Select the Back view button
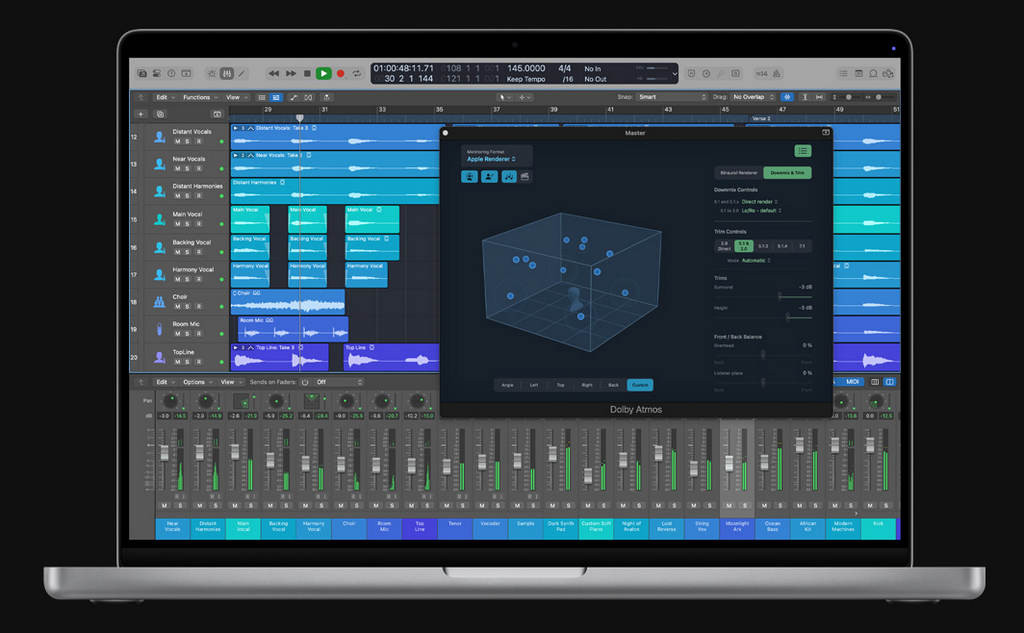This screenshot has width=1024, height=633. point(613,385)
